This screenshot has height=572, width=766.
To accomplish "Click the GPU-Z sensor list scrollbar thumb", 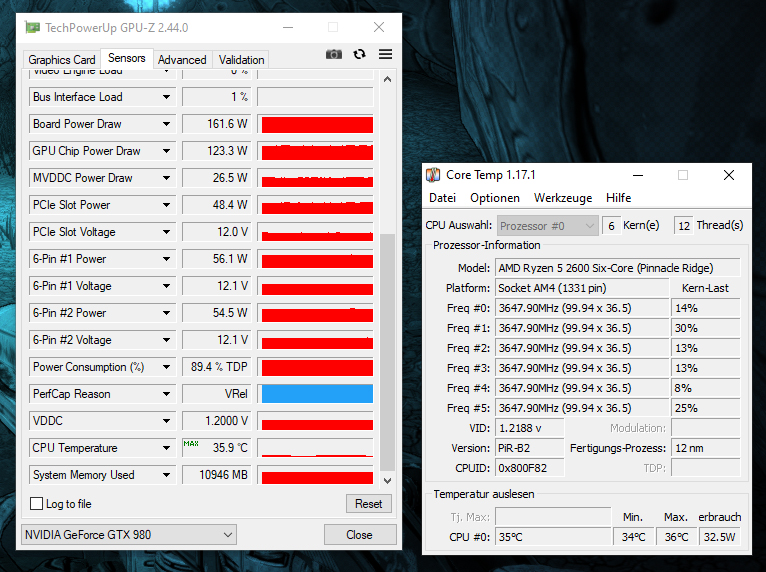I will point(387,353).
